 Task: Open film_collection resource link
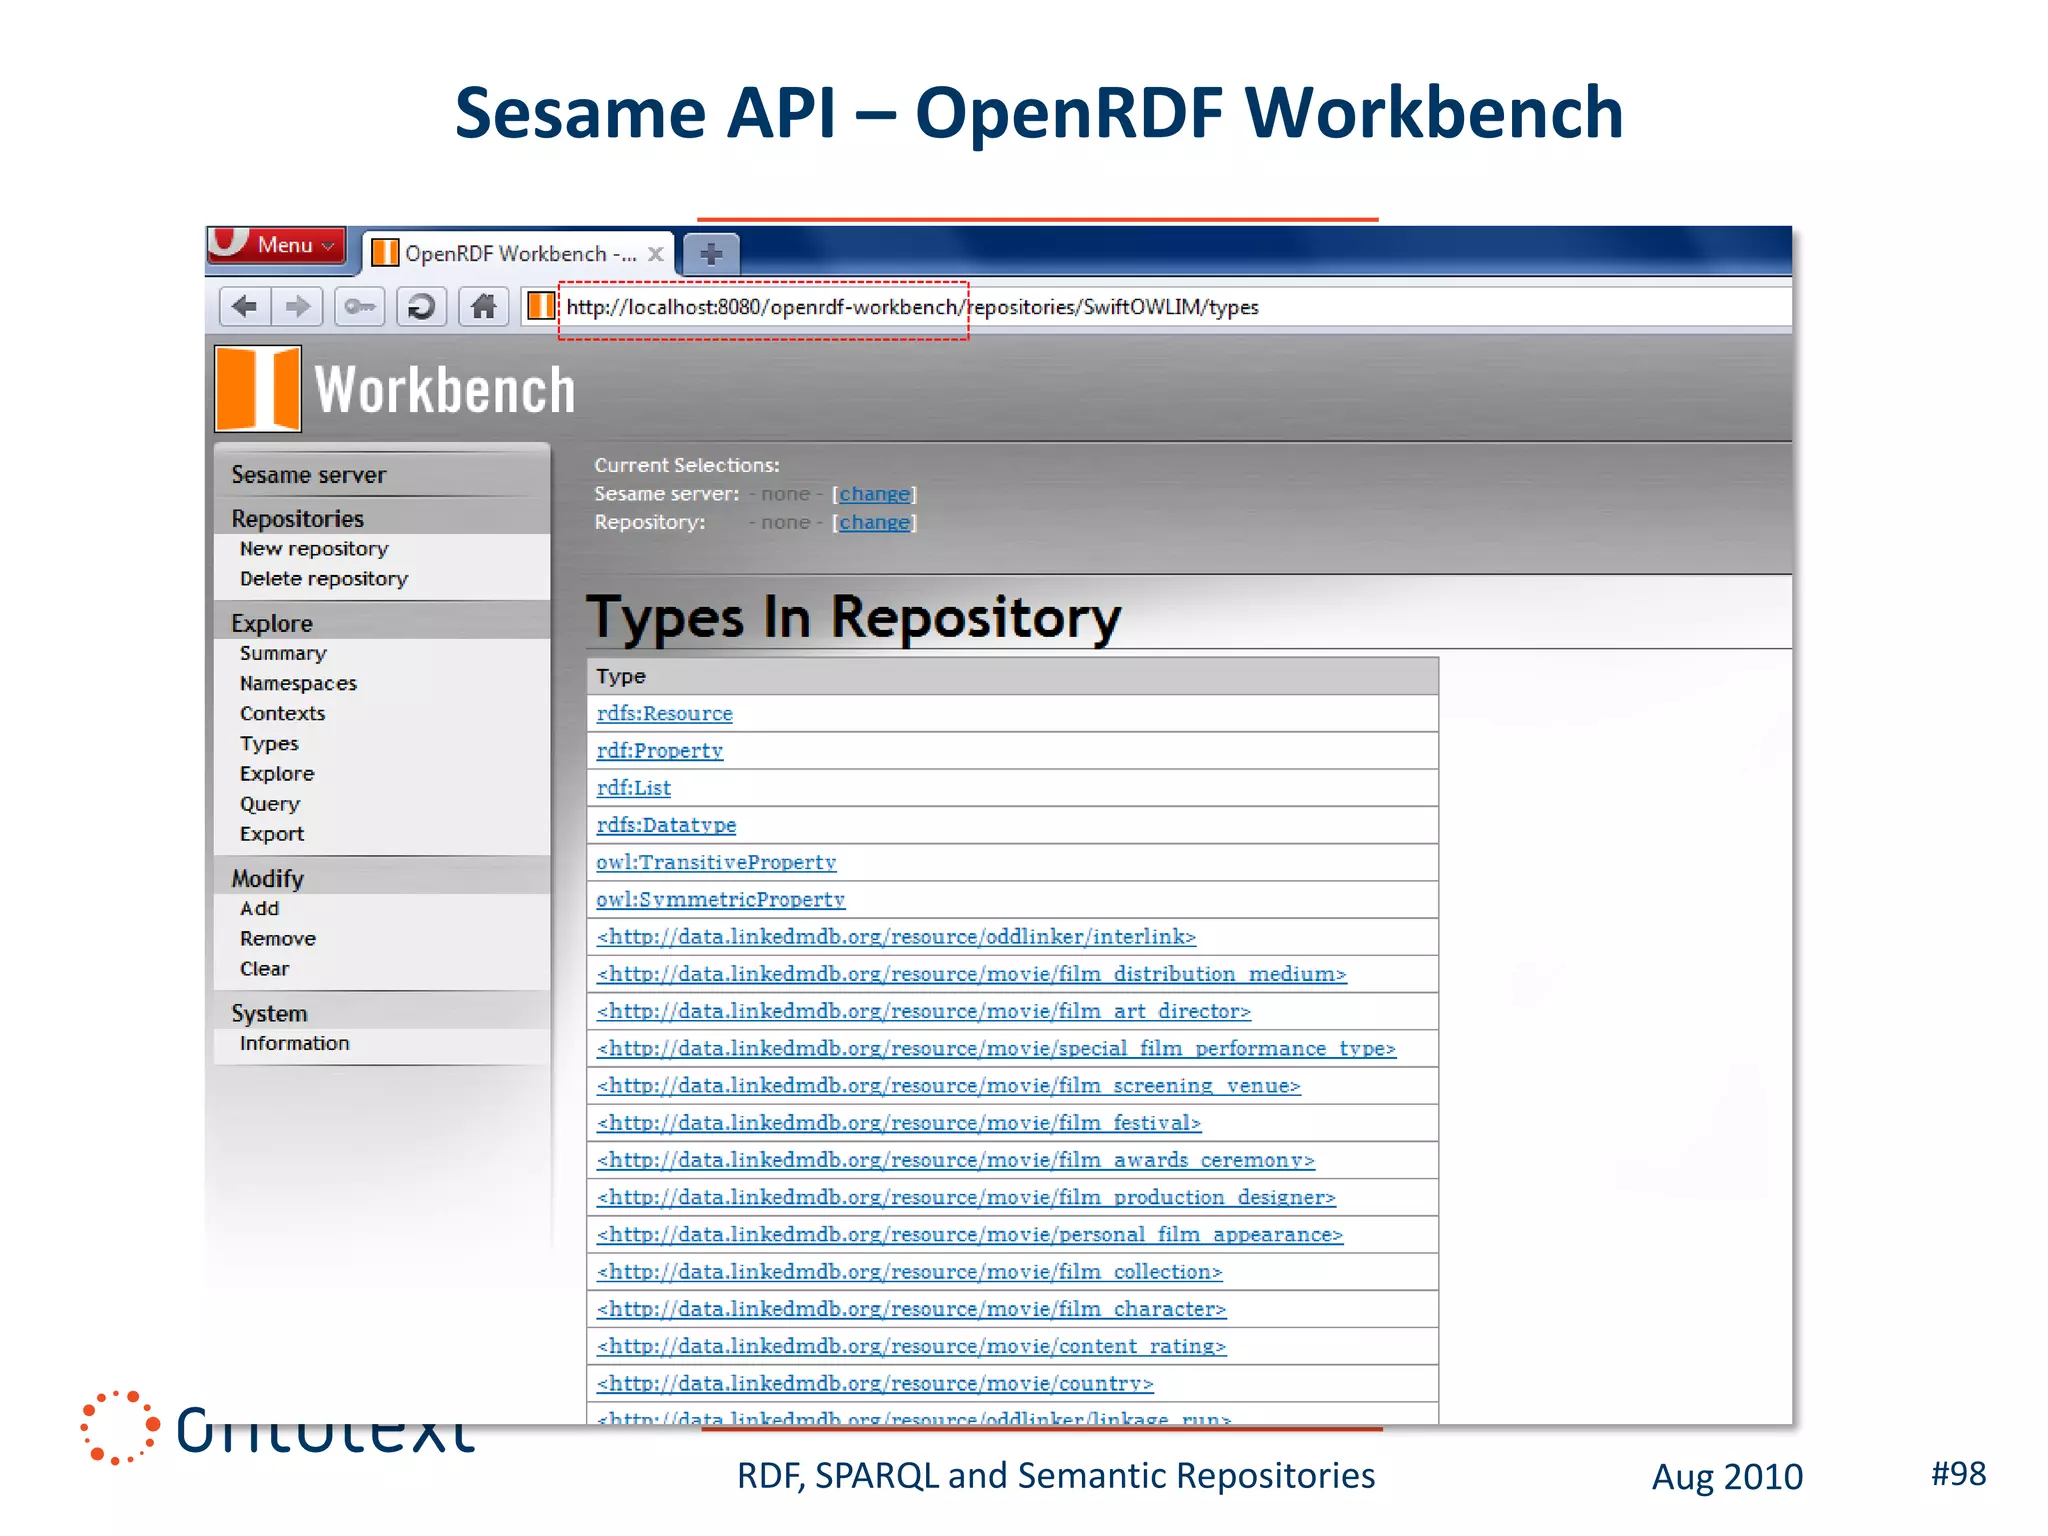909,1272
